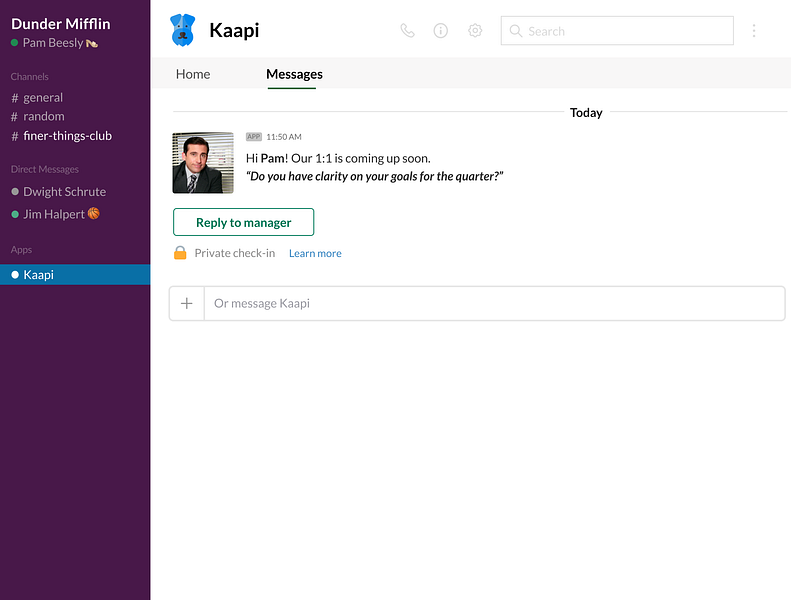The width and height of the screenshot is (791, 600).
Task: Open Dwight Schrute direct message
Action: click(x=59, y=192)
